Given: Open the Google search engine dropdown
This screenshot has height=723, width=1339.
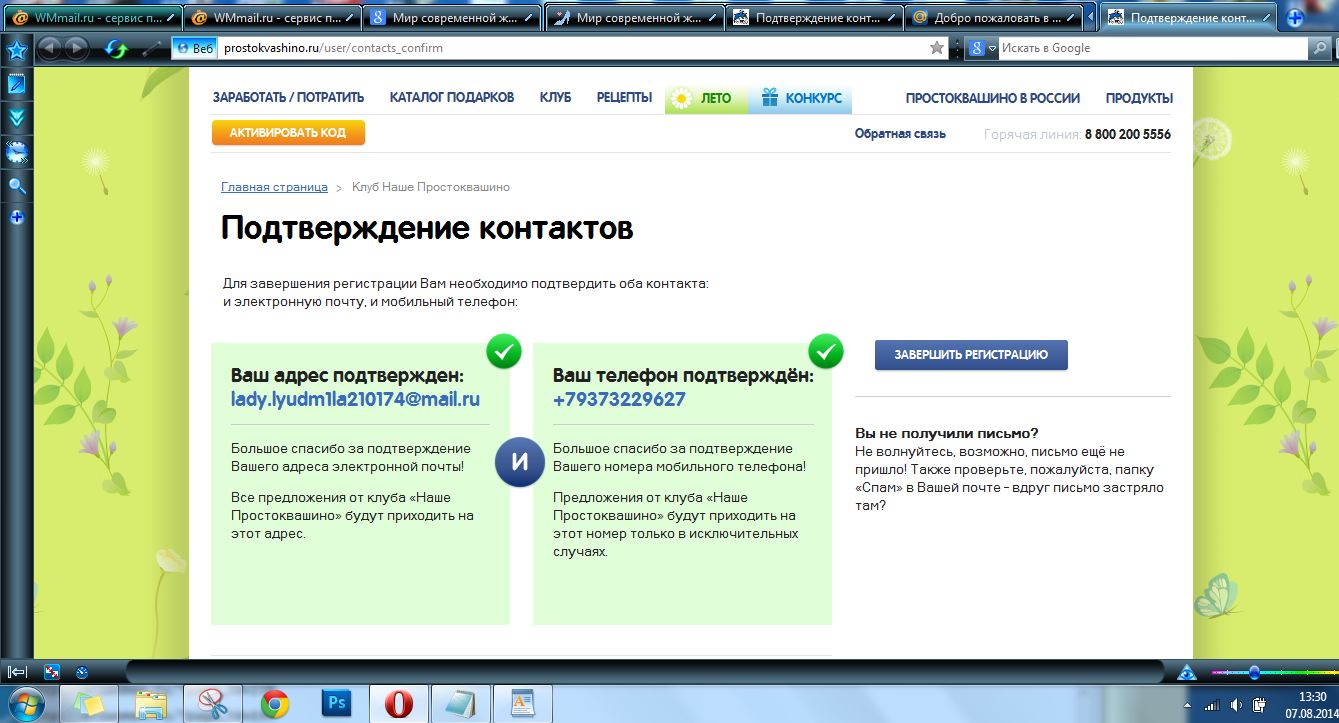Looking at the screenshot, I should tap(983, 48).
